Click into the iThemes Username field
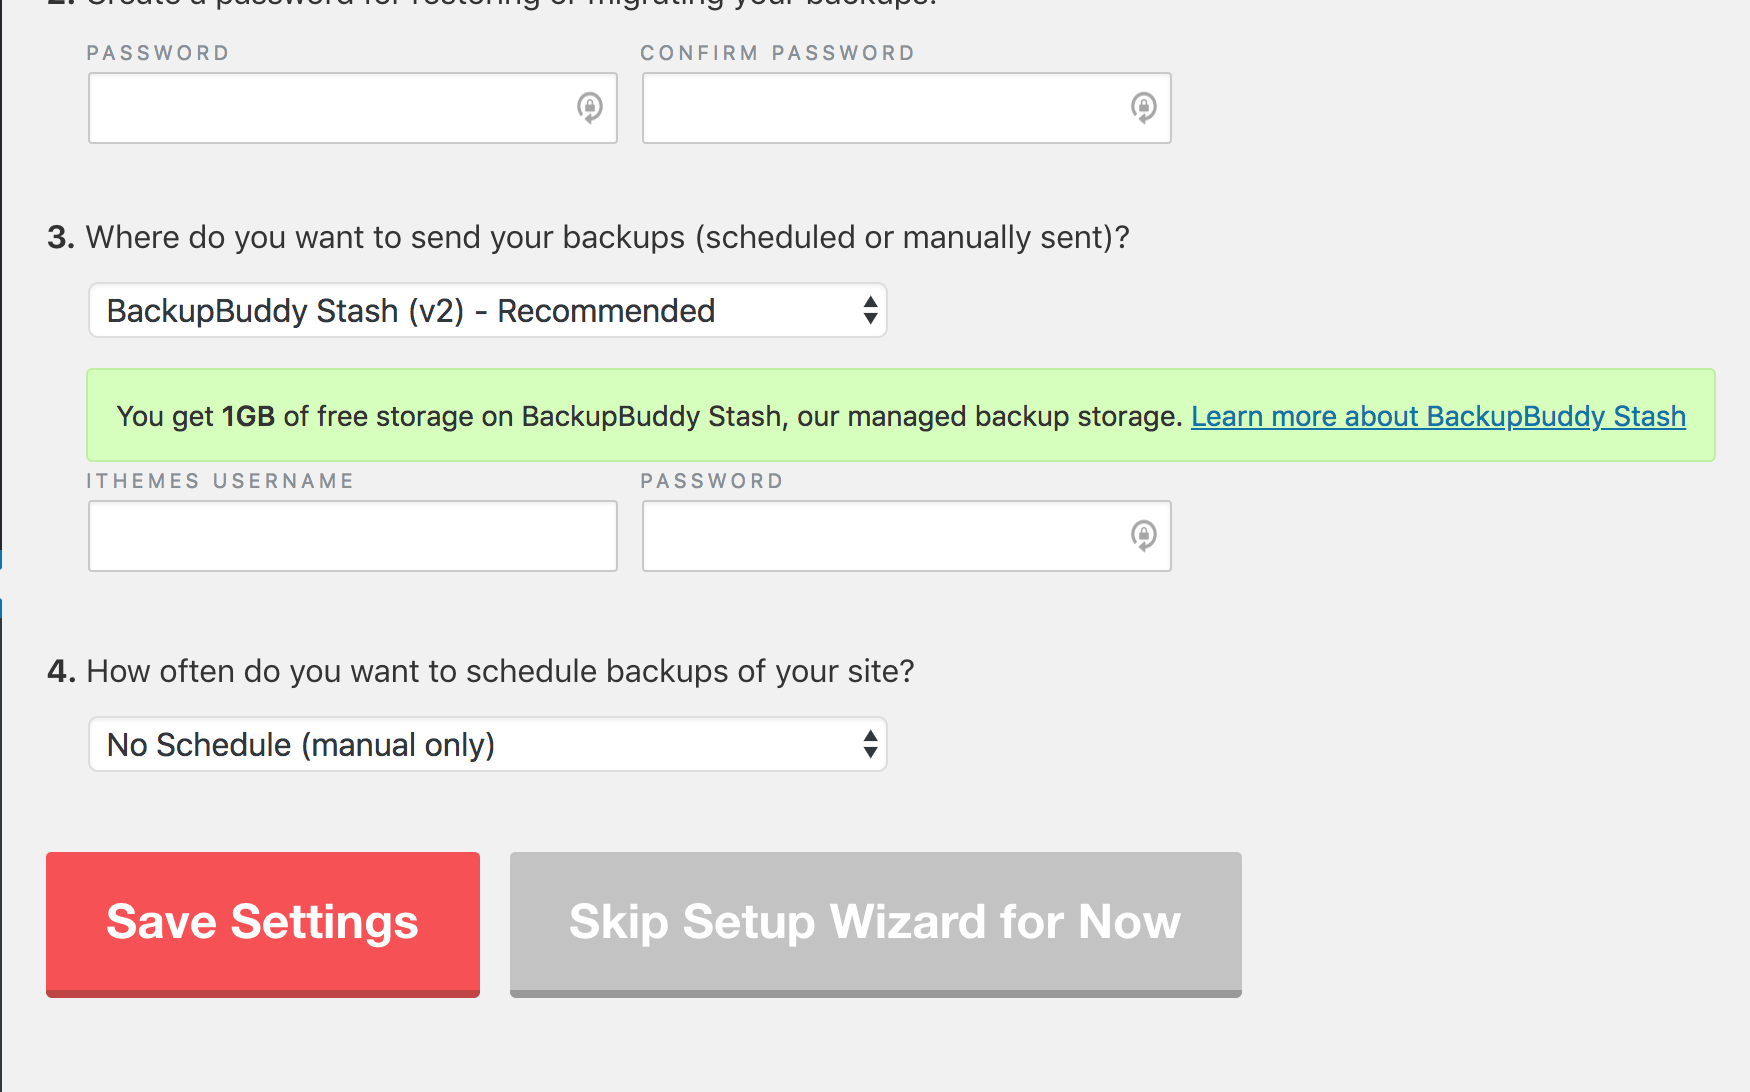Image resolution: width=1750 pixels, height=1092 pixels. 353,536
